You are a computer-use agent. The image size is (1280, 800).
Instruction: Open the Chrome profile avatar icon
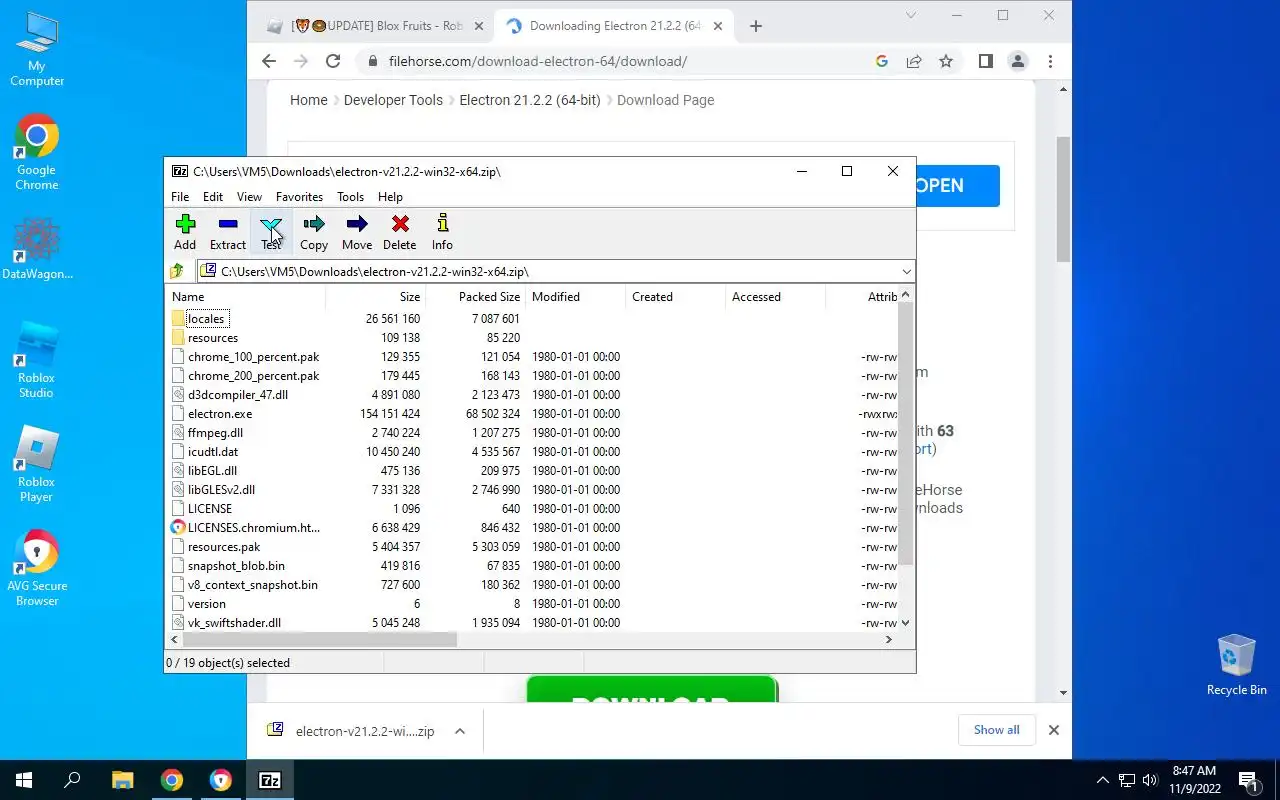point(1018,61)
